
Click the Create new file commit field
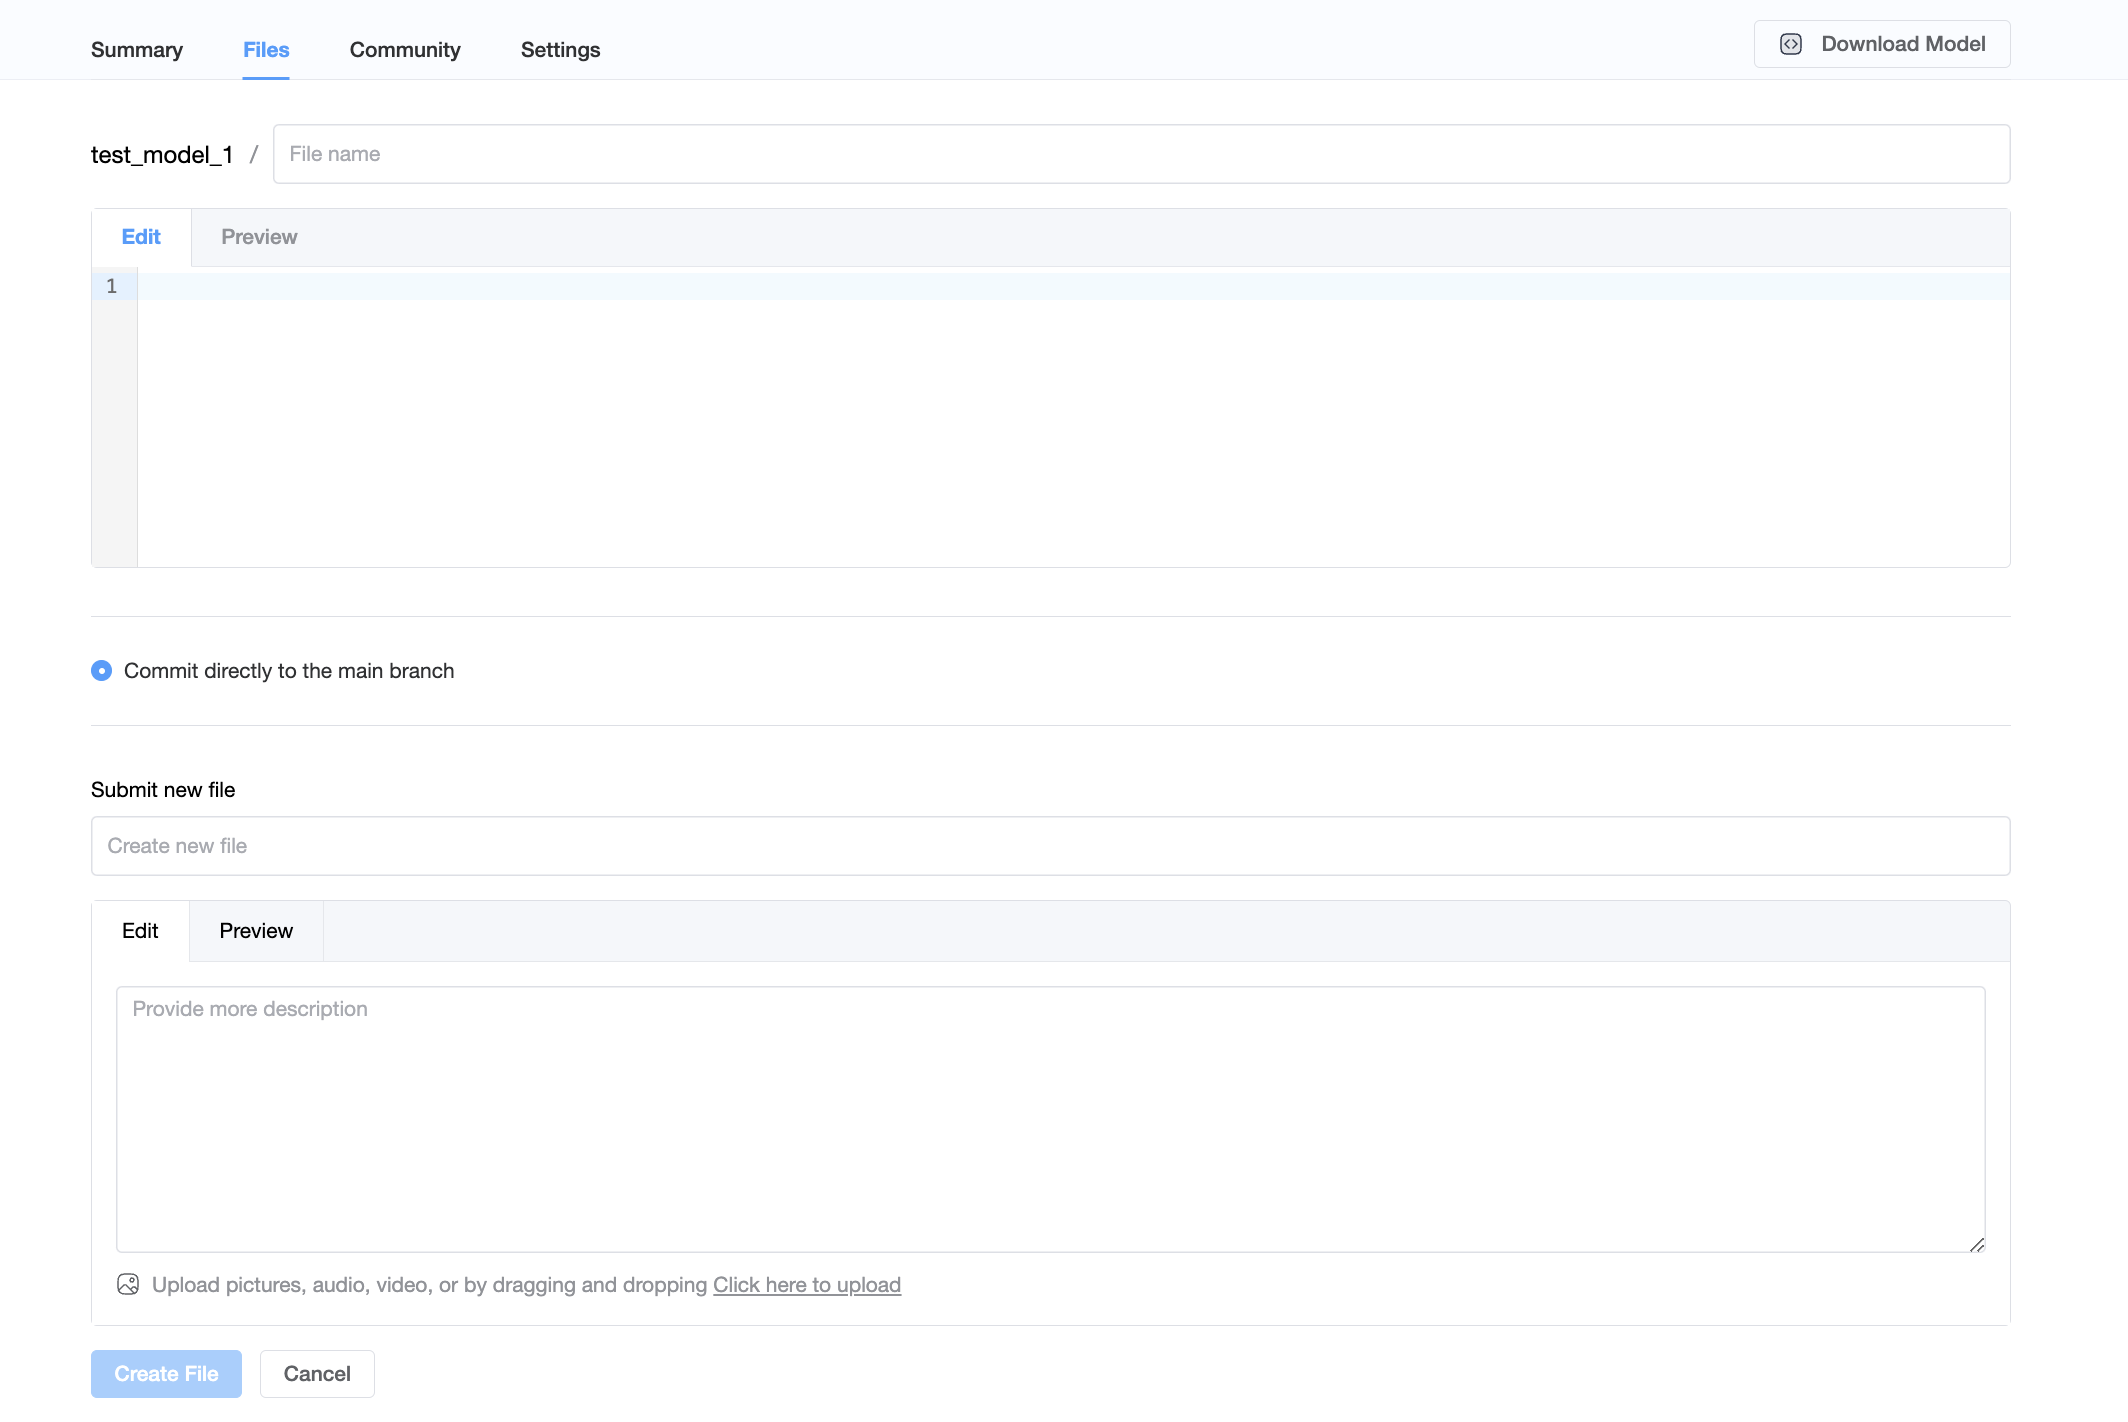pos(1050,846)
